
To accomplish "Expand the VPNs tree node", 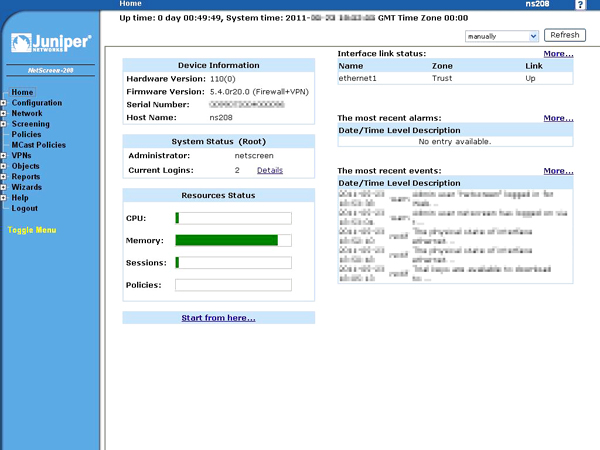I will click(3, 156).
